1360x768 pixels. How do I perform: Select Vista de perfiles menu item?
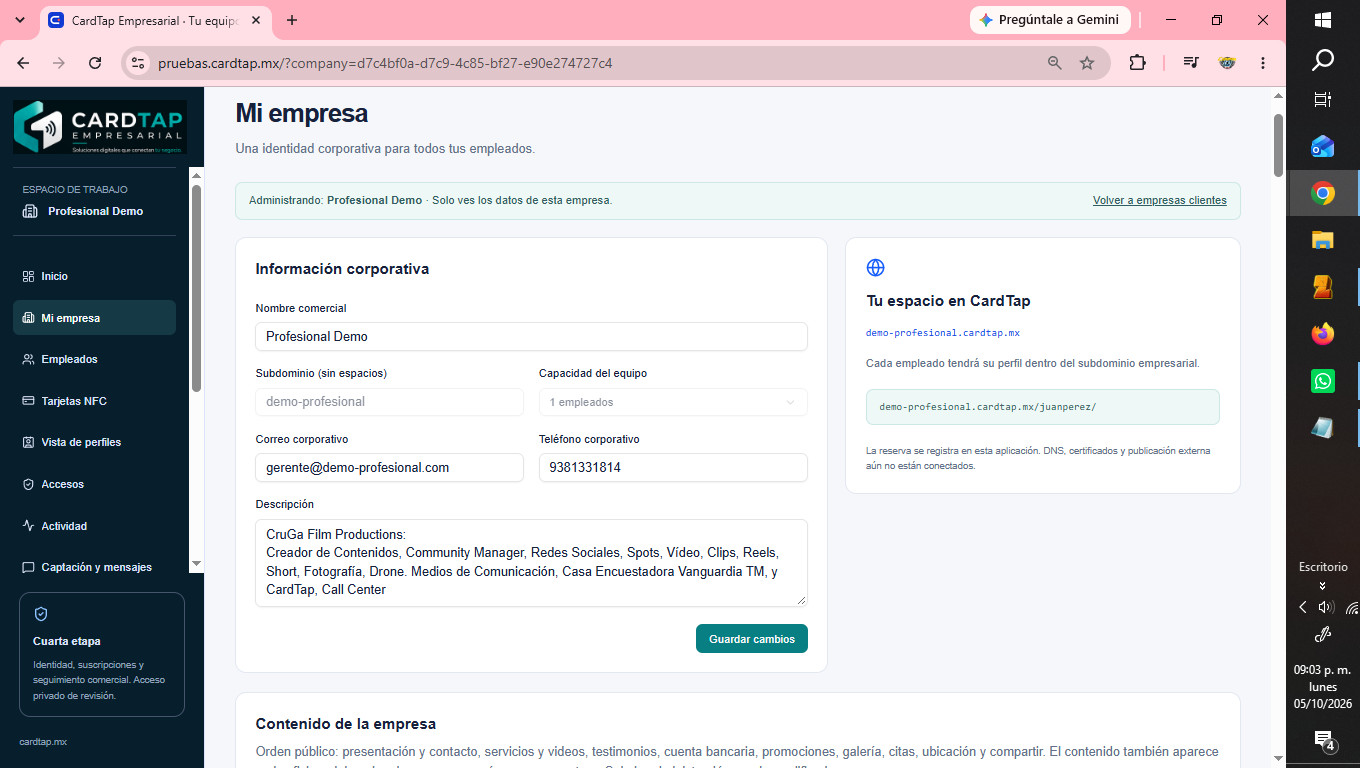(95, 442)
